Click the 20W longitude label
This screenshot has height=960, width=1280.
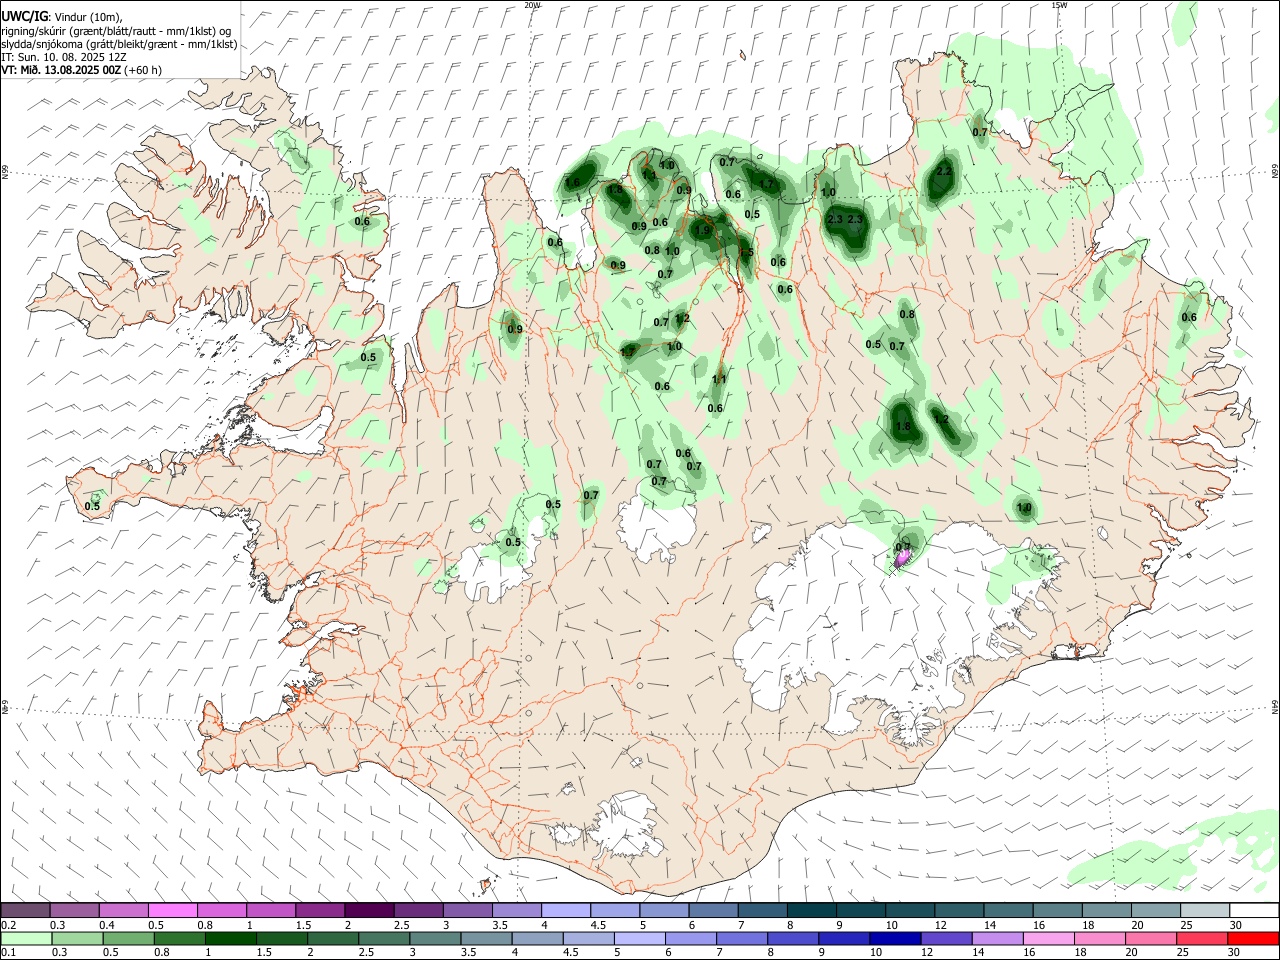[533, 5]
